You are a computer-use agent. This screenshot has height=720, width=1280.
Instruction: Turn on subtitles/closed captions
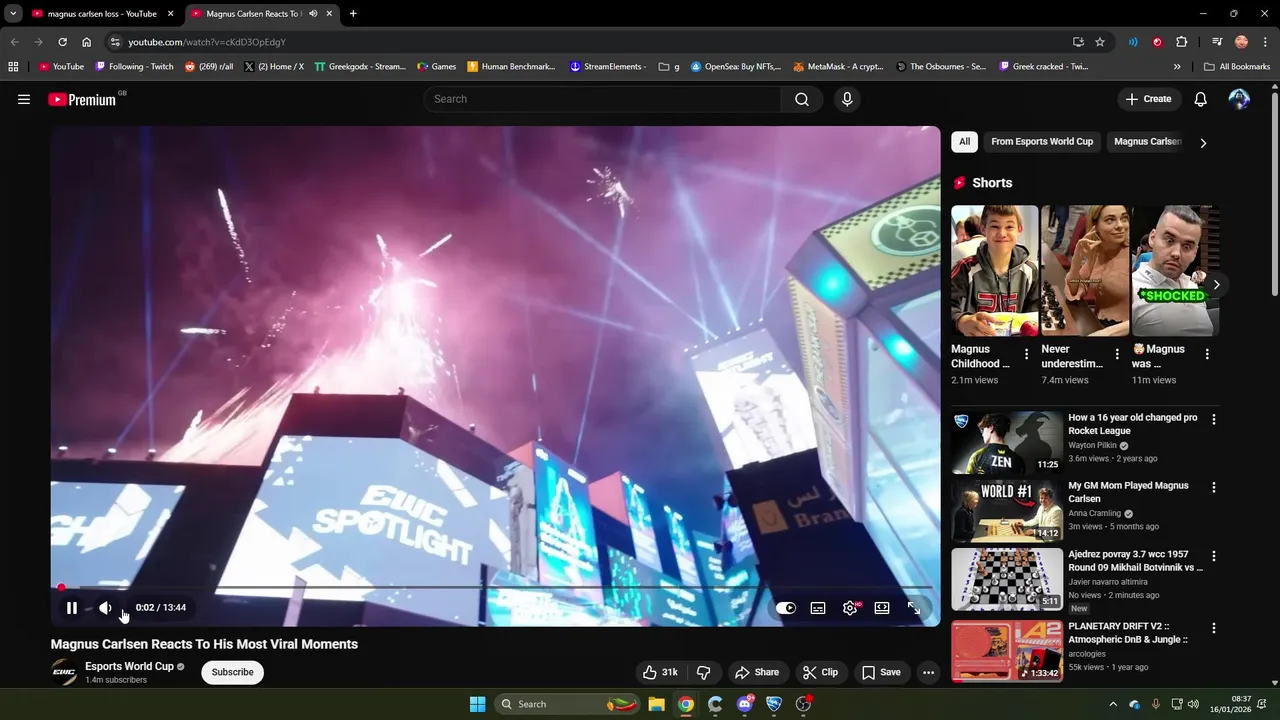pos(818,608)
